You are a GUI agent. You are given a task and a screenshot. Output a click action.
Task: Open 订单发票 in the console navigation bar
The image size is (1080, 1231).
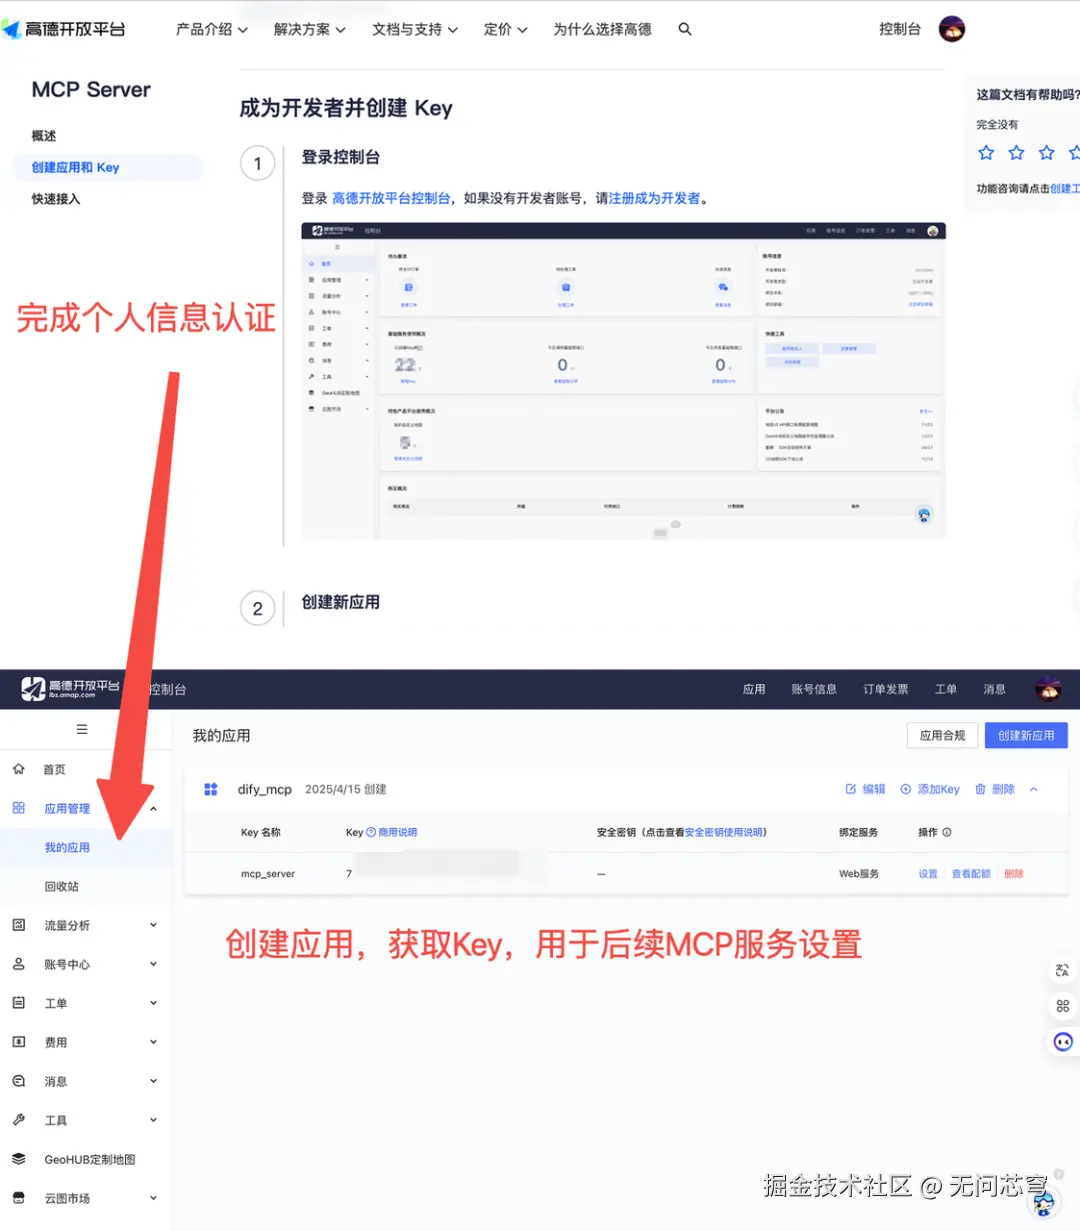point(884,689)
